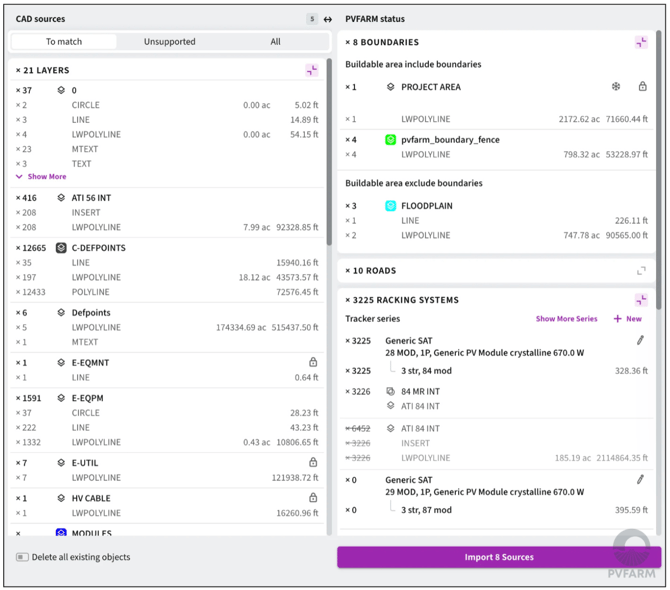Click the POLYLINE row with 72576.45 ft

pos(167,292)
